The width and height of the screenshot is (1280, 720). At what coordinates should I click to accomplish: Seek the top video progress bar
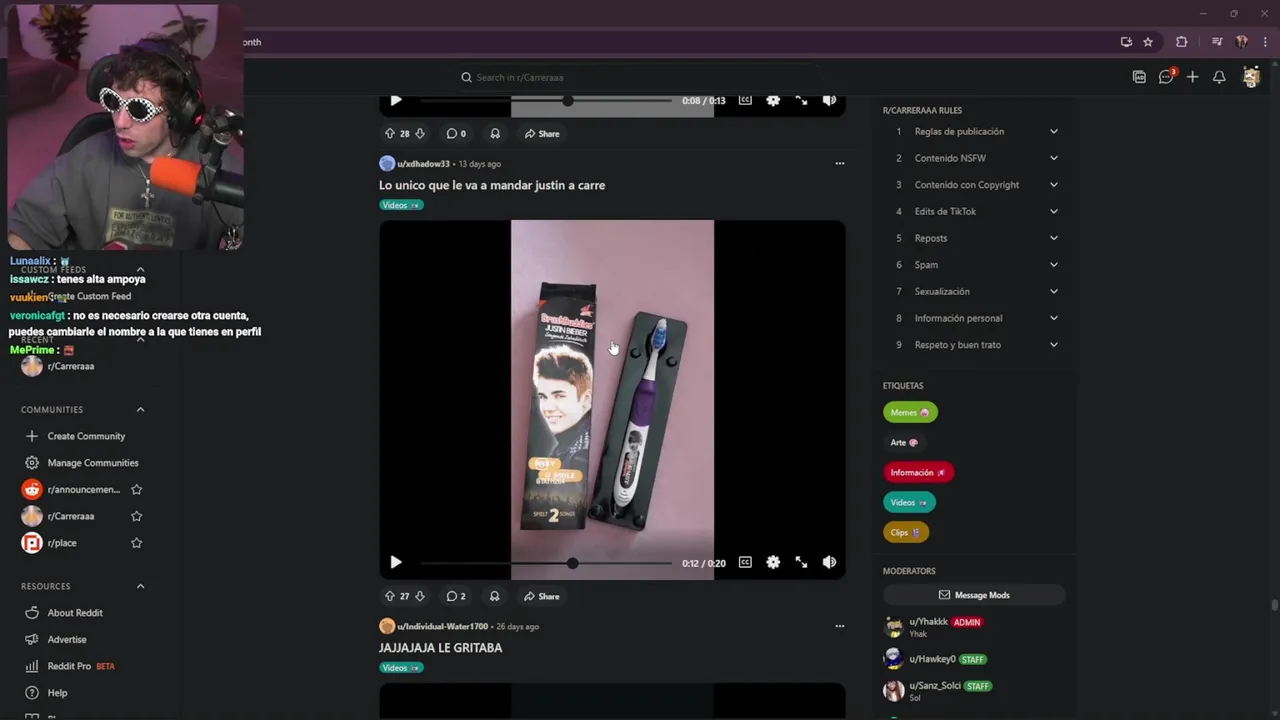(546, 100)
